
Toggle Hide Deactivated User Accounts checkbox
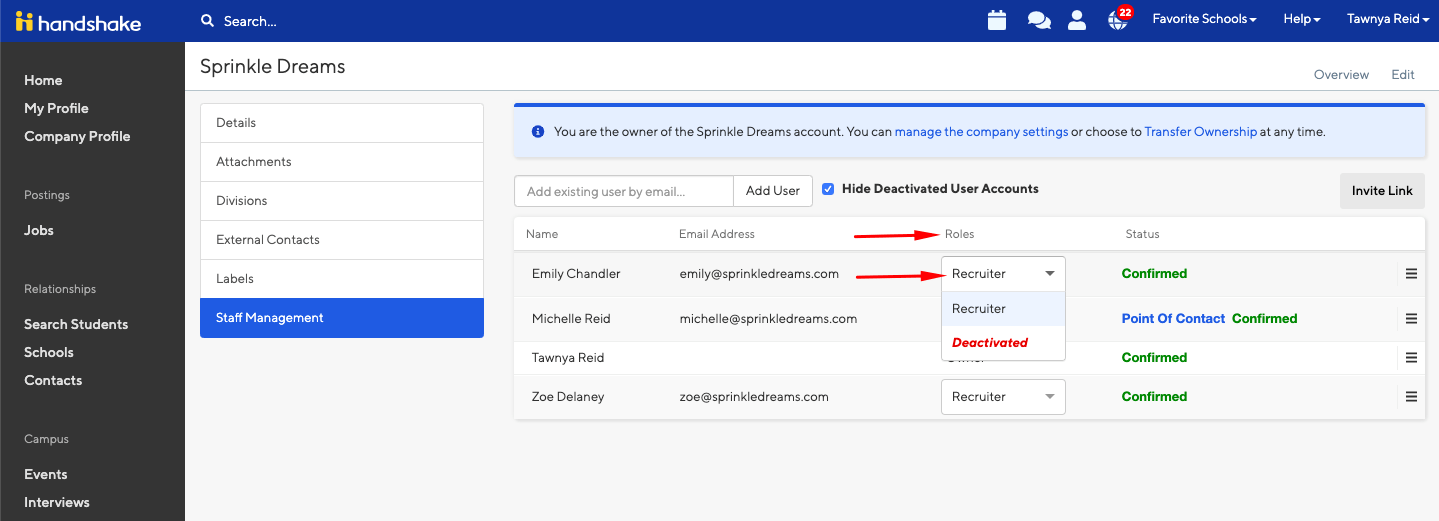(828, 188)
